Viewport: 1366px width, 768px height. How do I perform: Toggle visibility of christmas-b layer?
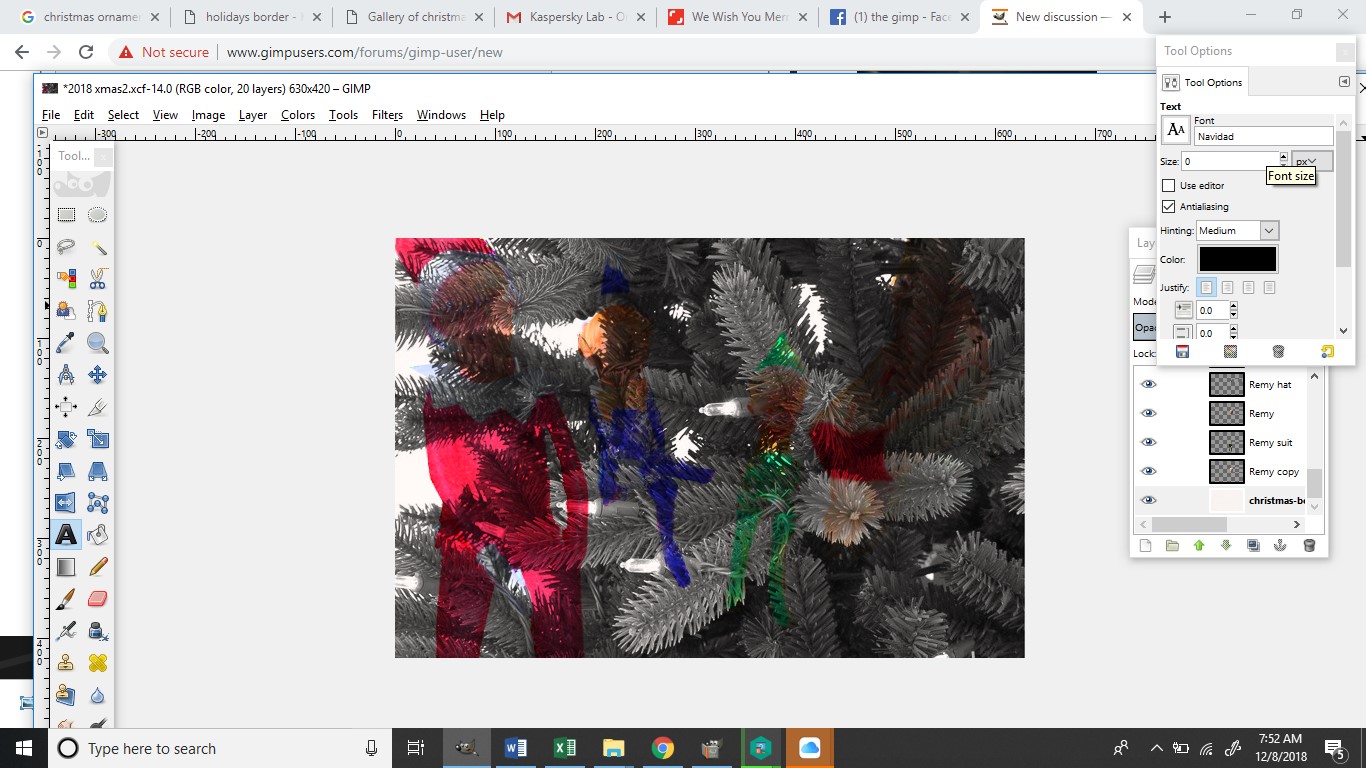1148,501
